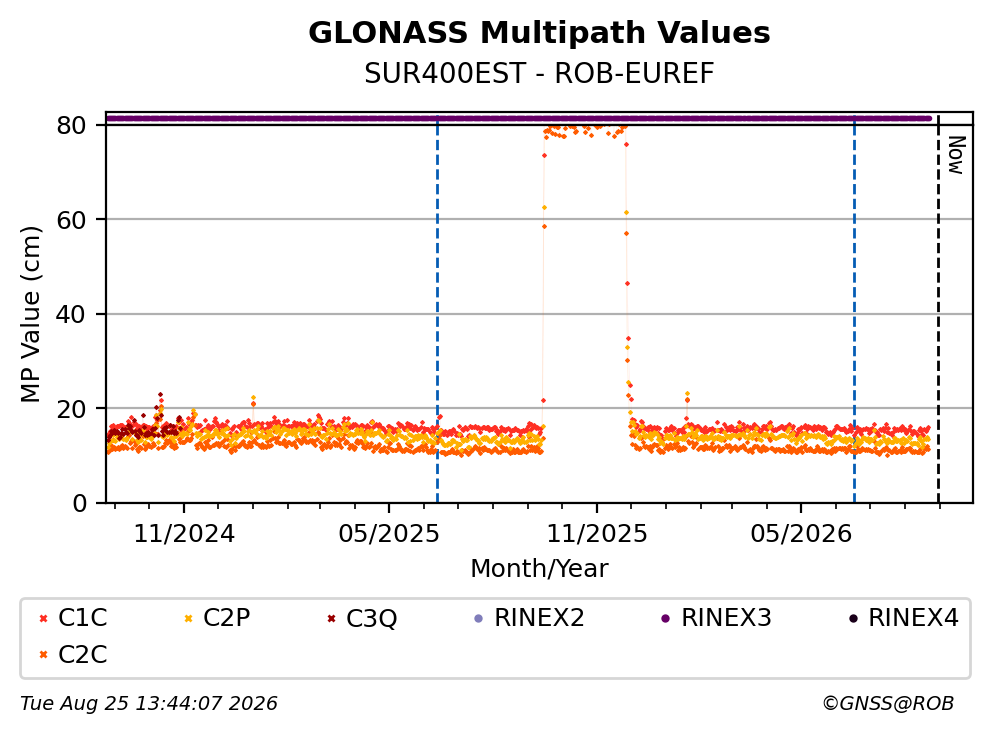Viewport: 993px width, 734px height.
Task: Click the C2P legend marker
Action: [x=188, y=618]
